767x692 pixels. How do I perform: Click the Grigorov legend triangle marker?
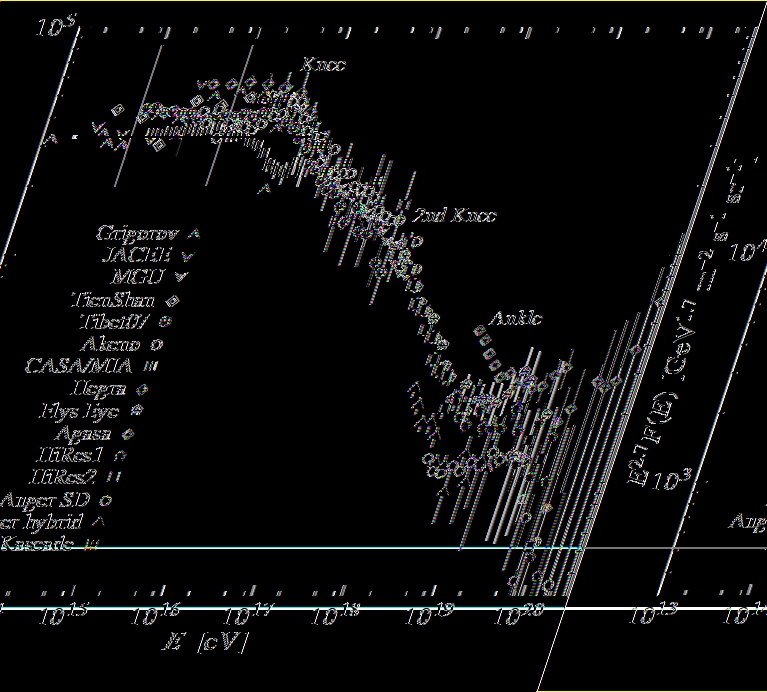pos(194,234)
